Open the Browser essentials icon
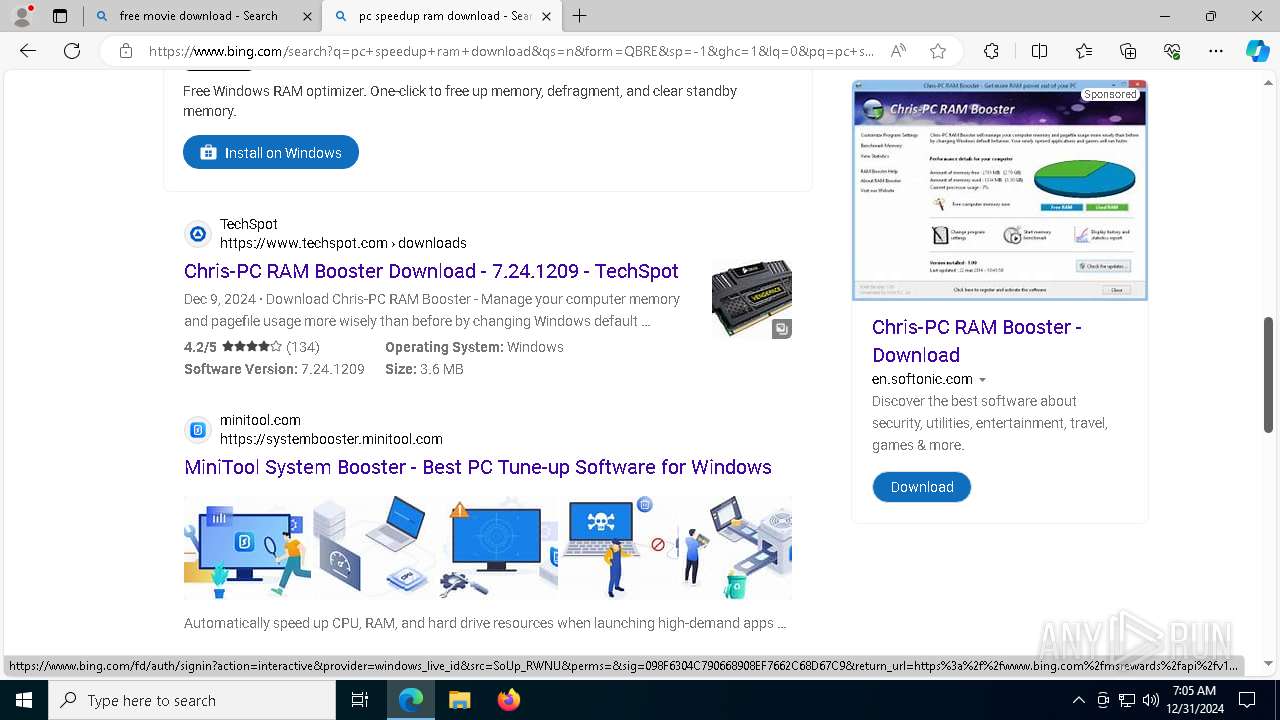This screenshot has height=720, width=1280. pos(1172,51)
